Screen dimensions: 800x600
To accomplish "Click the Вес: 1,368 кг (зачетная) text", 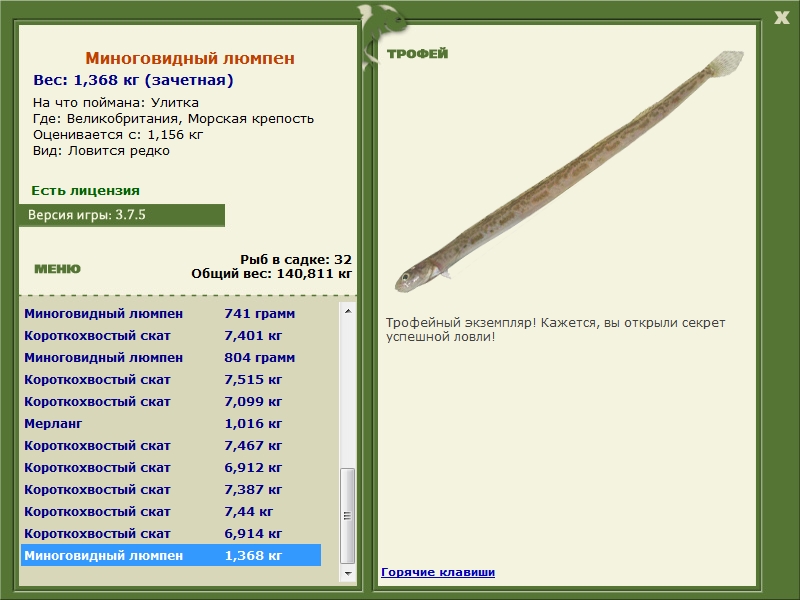I will [x=133, y=81].
